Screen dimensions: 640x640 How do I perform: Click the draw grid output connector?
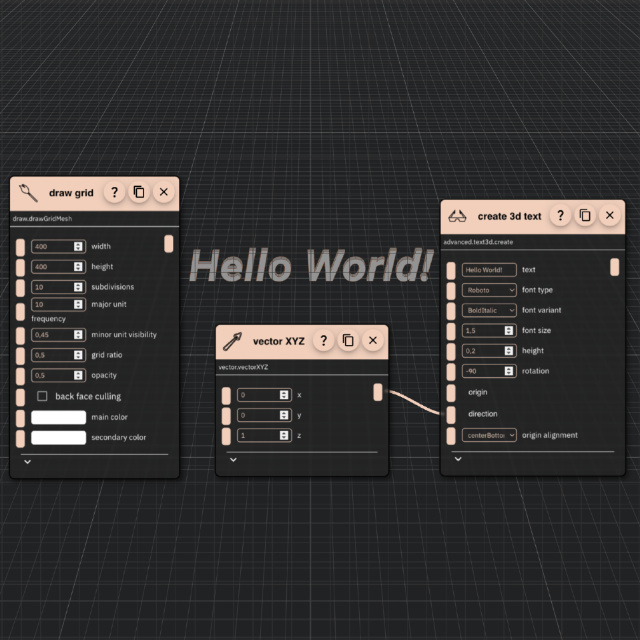point(169,244)
